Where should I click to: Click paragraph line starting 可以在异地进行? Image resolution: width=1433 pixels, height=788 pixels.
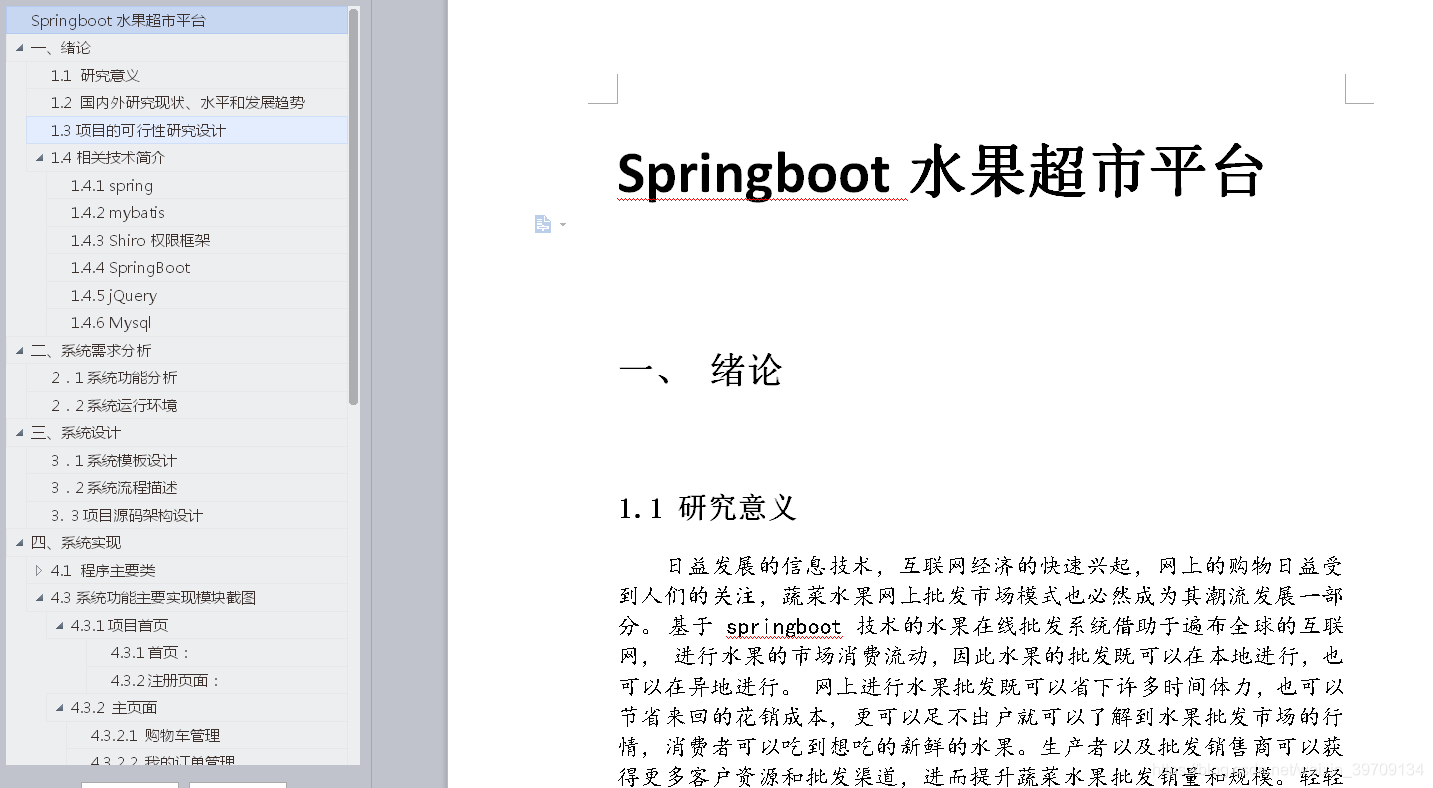click(981, 687)
